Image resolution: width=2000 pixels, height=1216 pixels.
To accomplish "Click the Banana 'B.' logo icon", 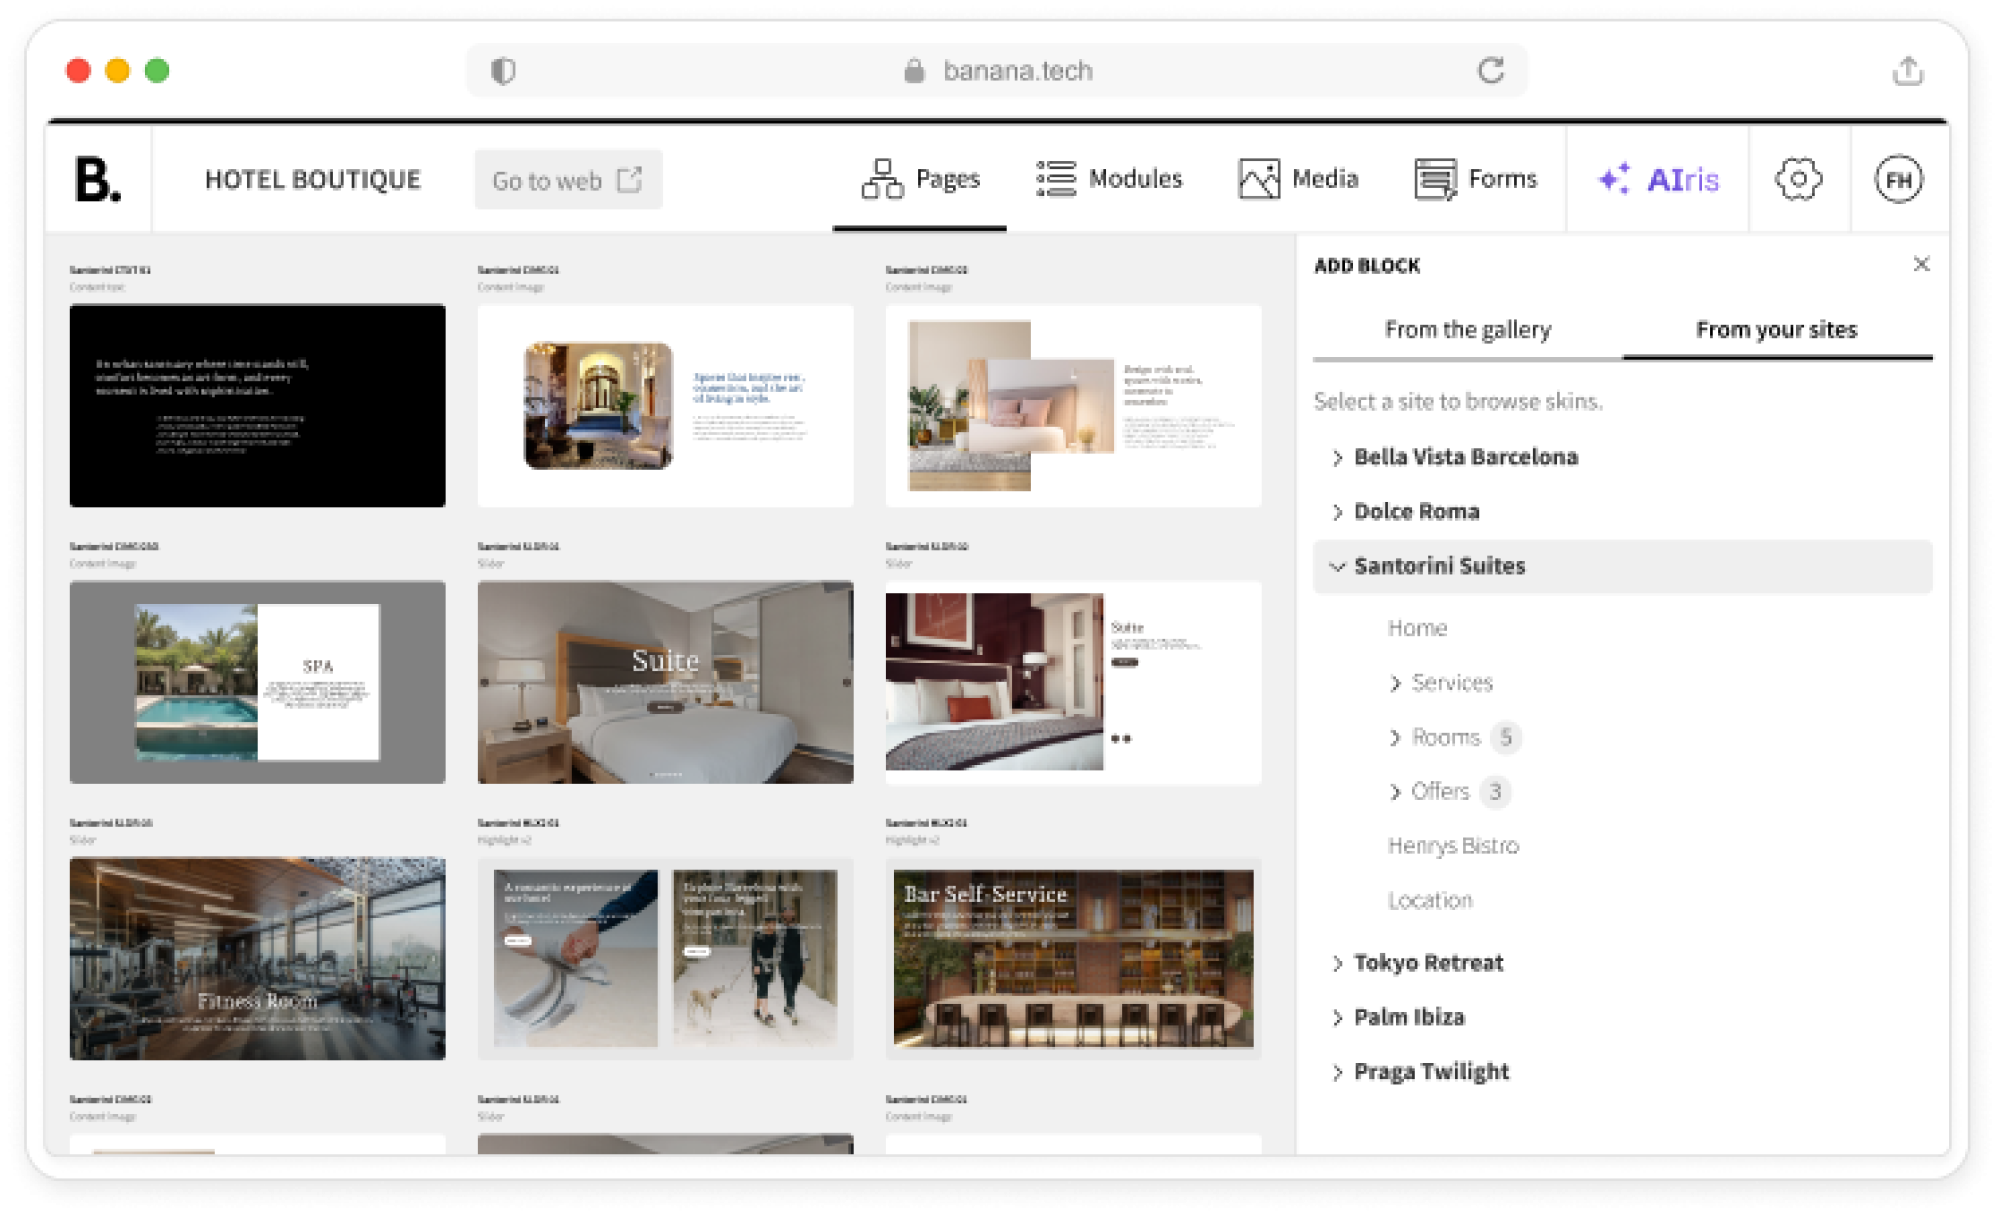I will pyautogui.click(x=98, y=180).
